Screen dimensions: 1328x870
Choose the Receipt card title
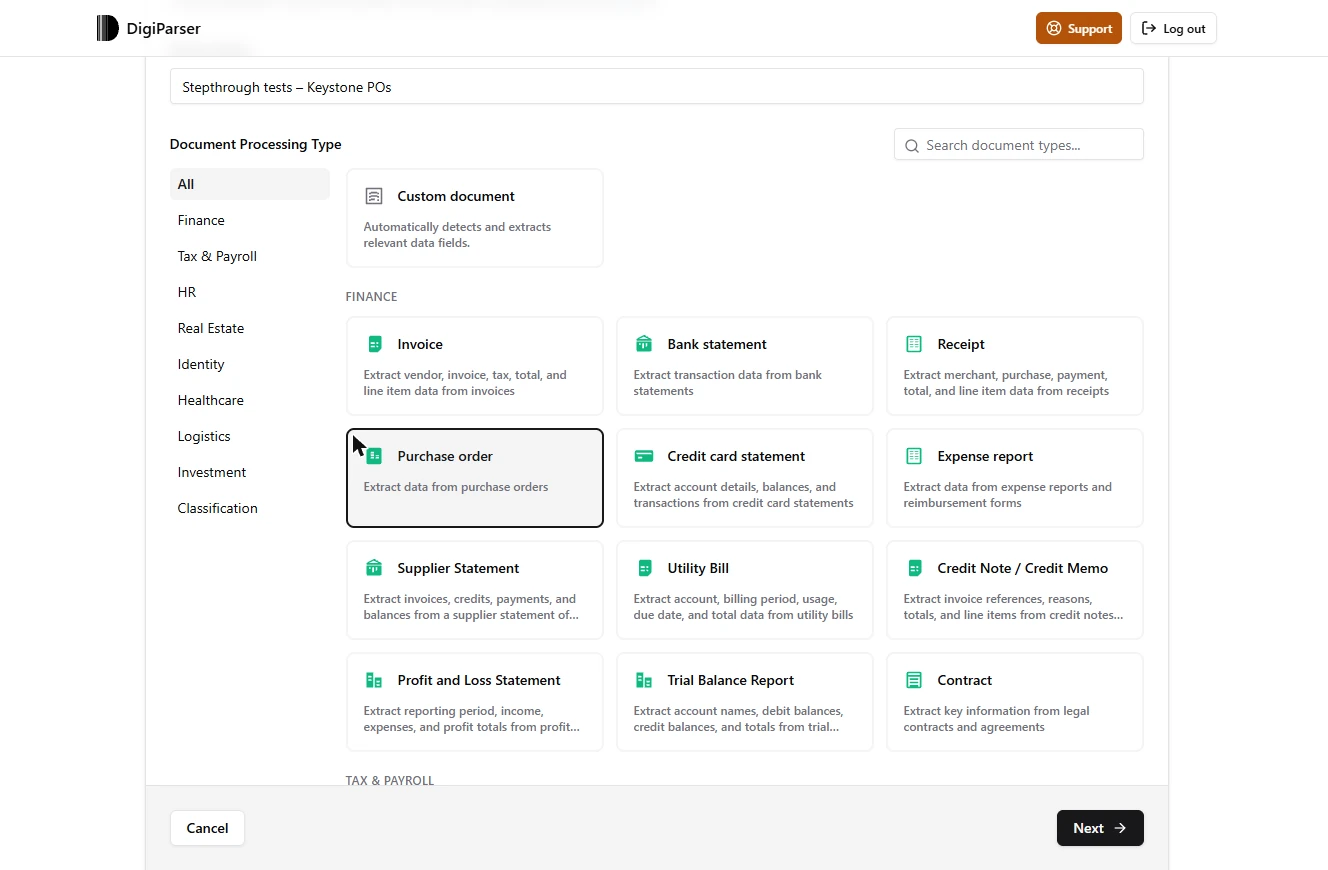961,344
